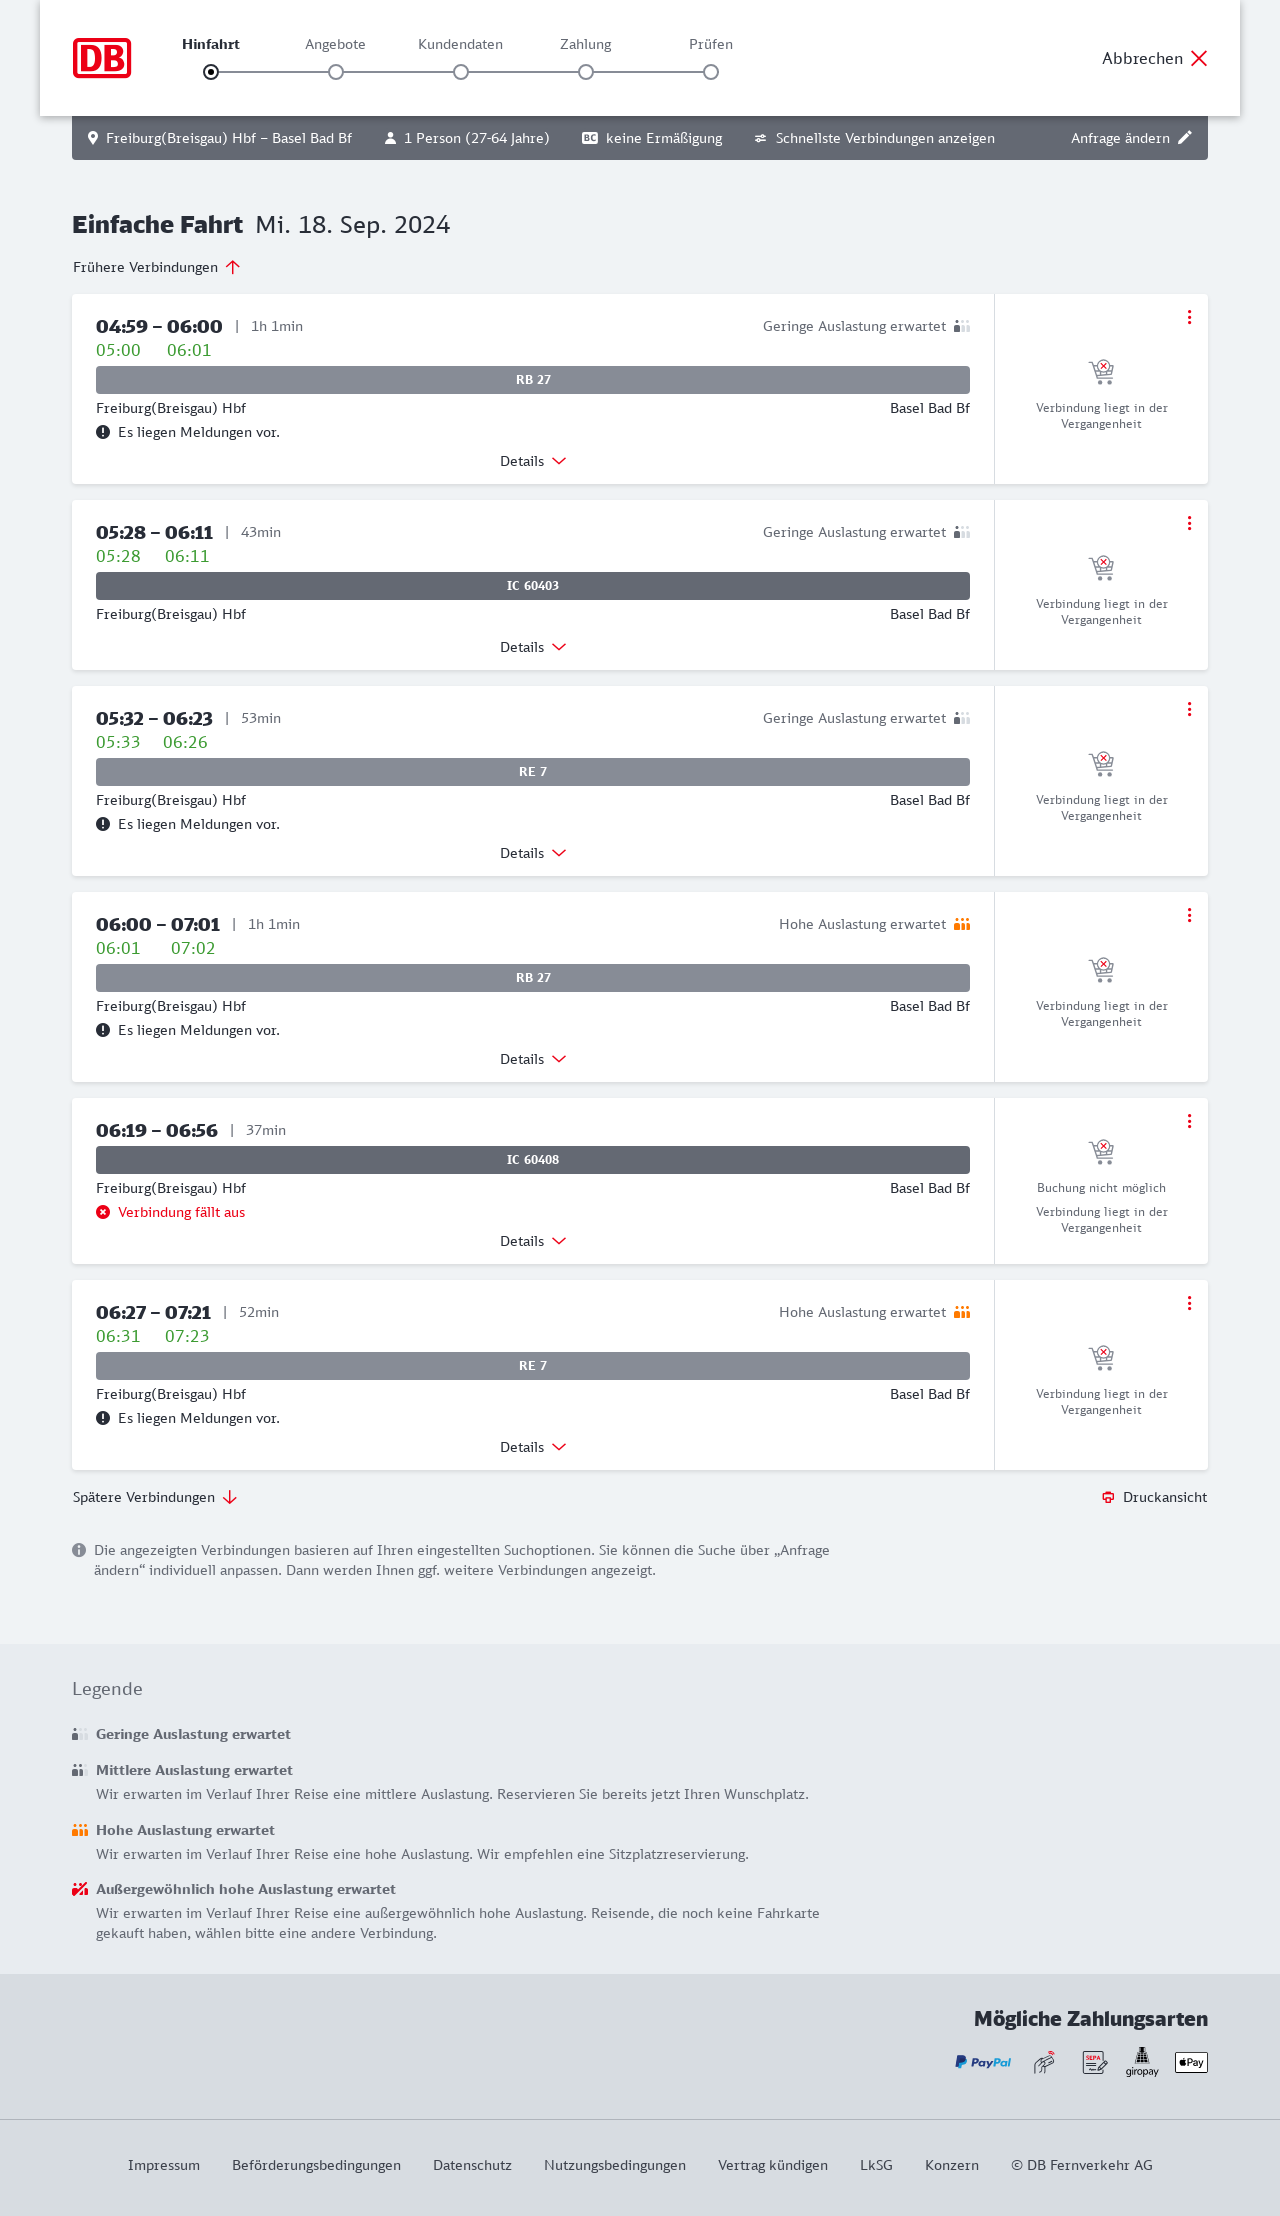The width and height of the screenshot is (1280, 2216).
Task: Click the unavailable cart icon for 05:32 connection
Action: [1101, 764]
